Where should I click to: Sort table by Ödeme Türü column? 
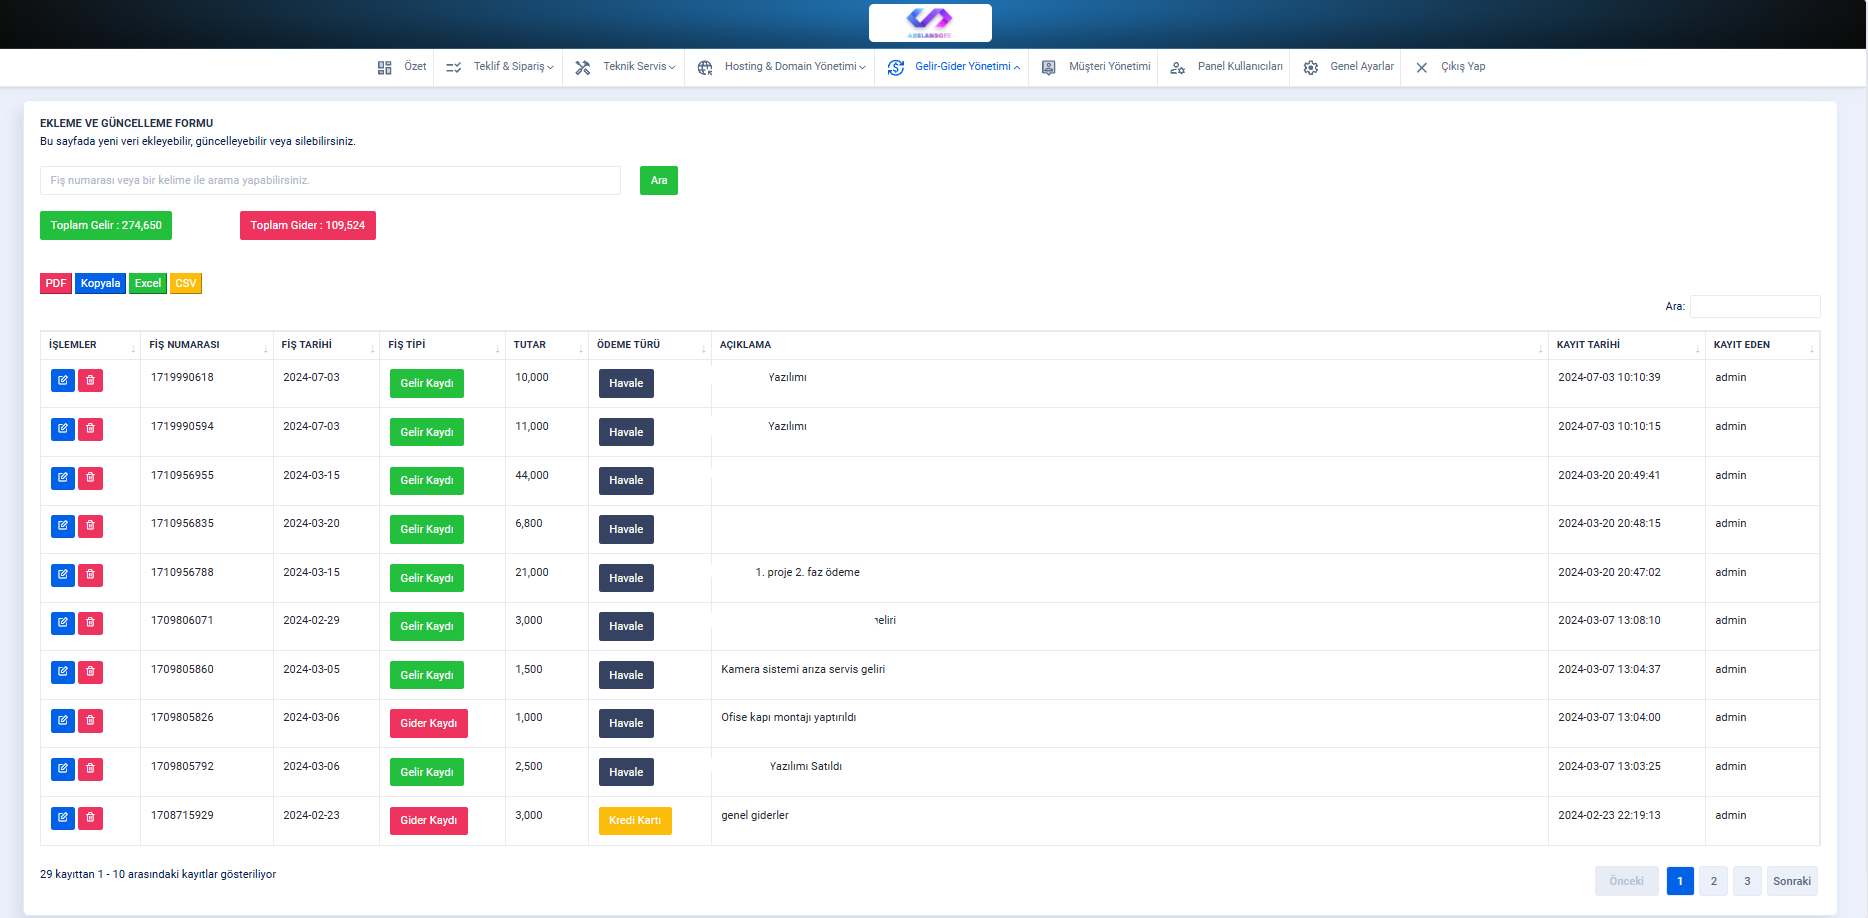click(x=650, y=345)
